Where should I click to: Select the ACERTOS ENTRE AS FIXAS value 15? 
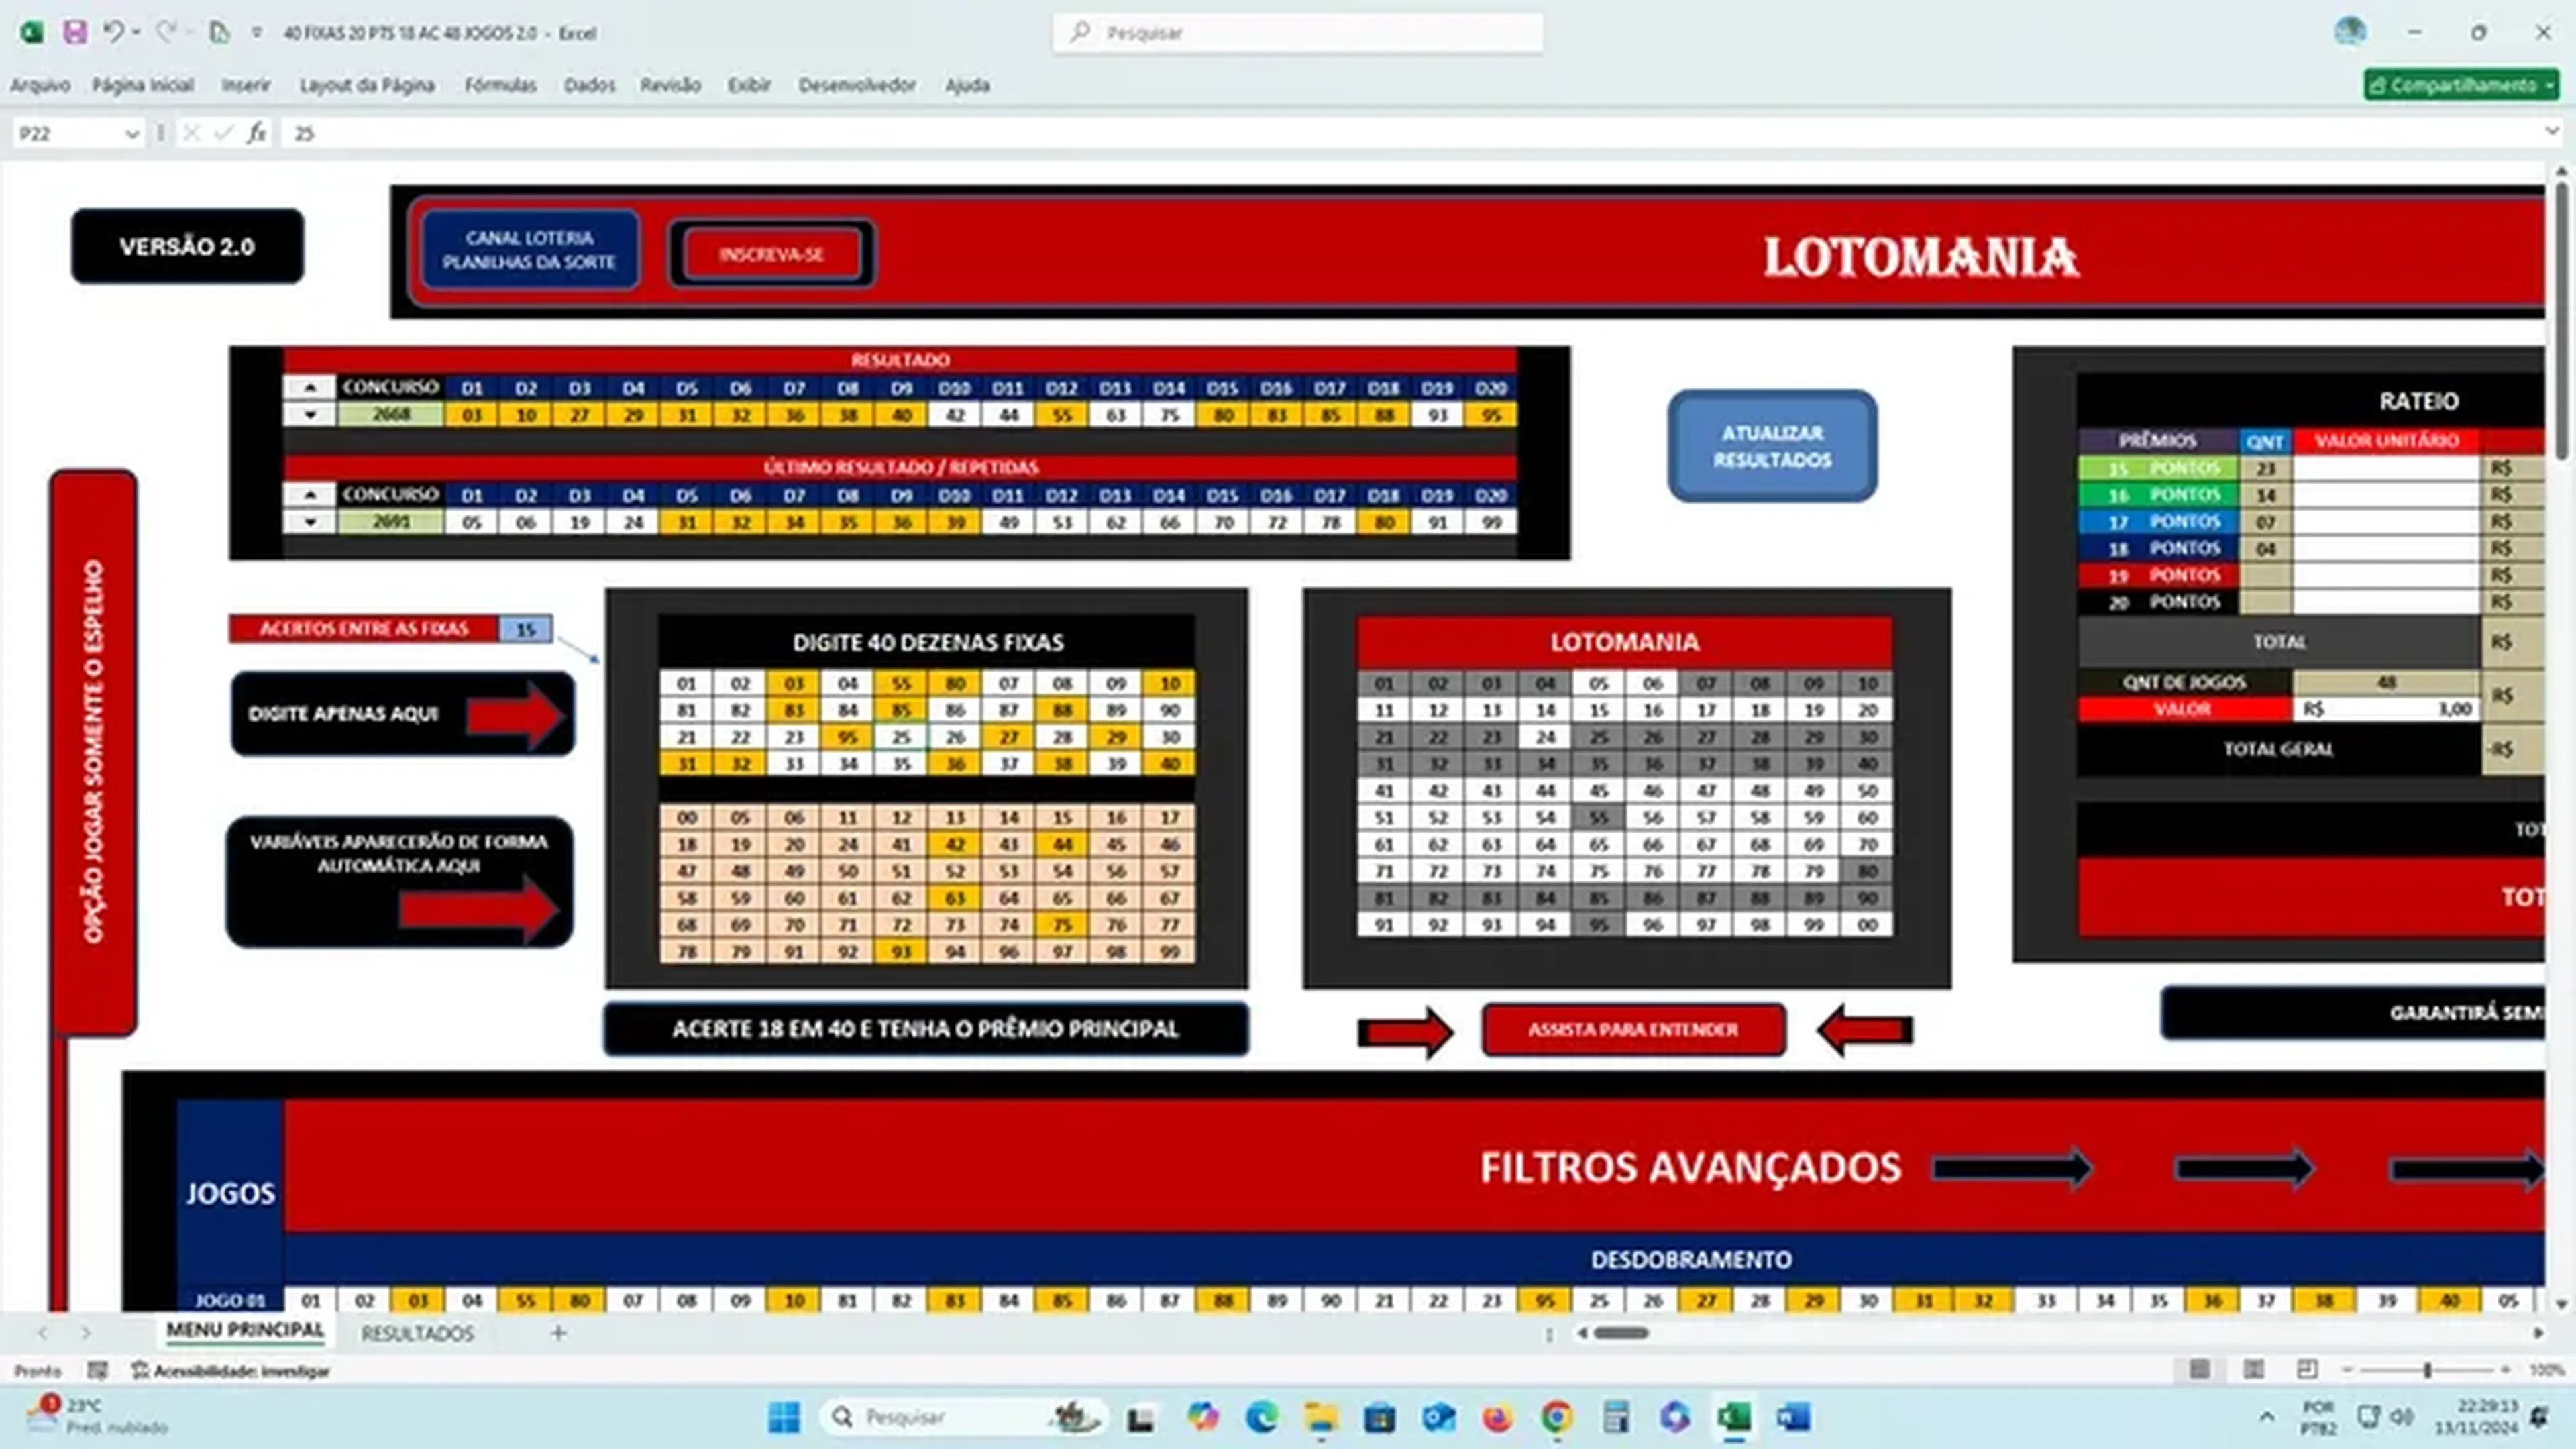525,628
